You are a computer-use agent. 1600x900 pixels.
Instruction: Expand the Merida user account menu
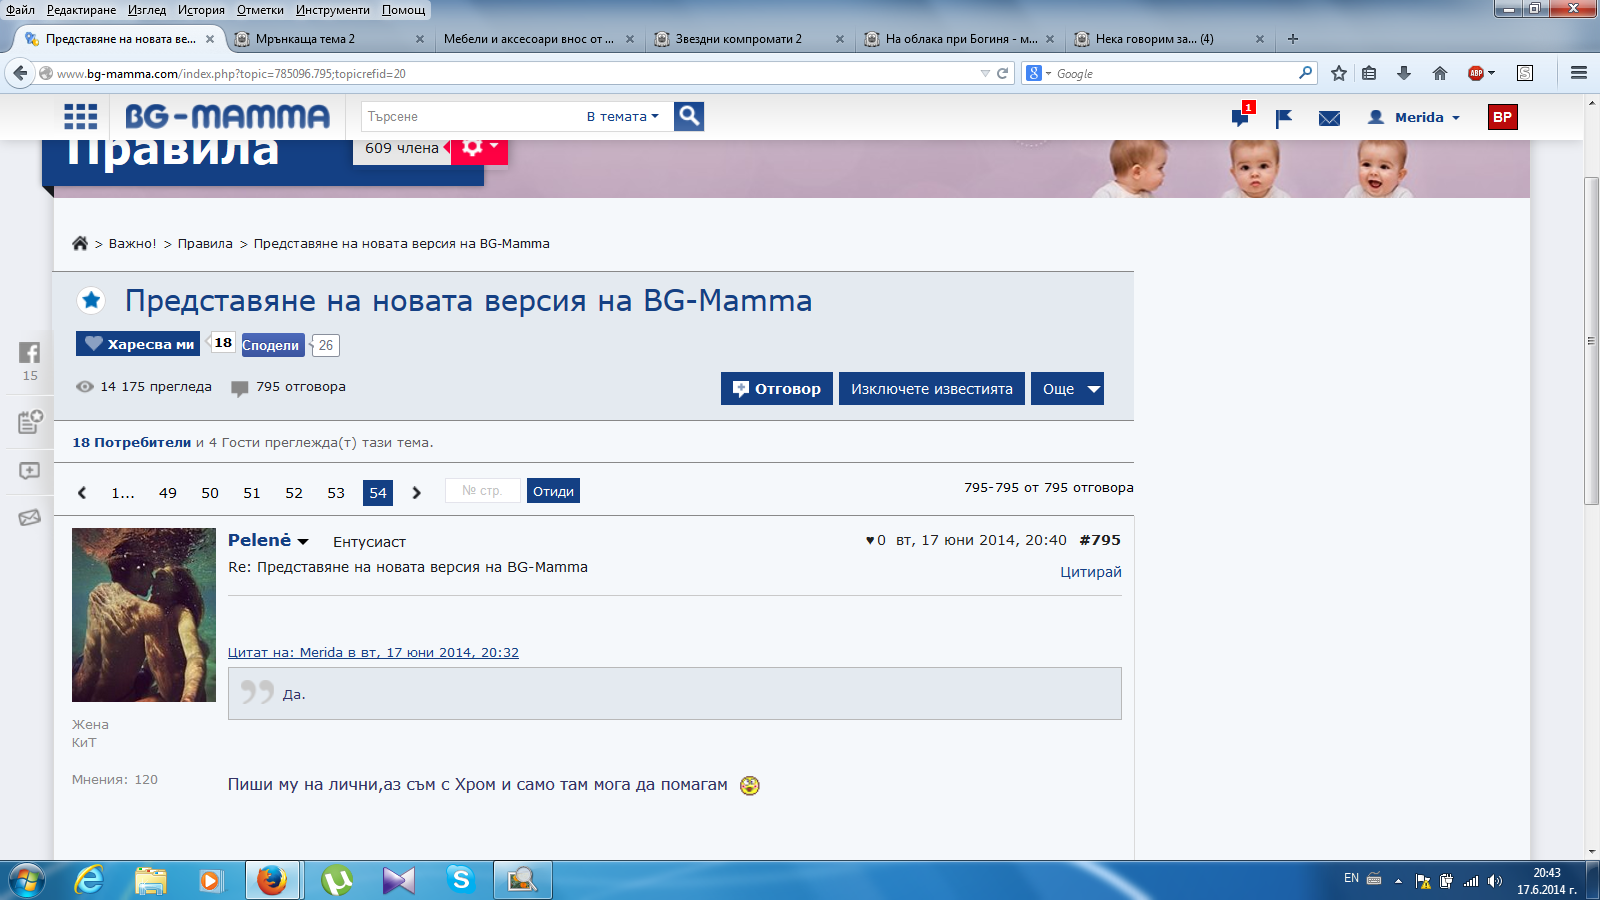click(x=1414, y=117)
